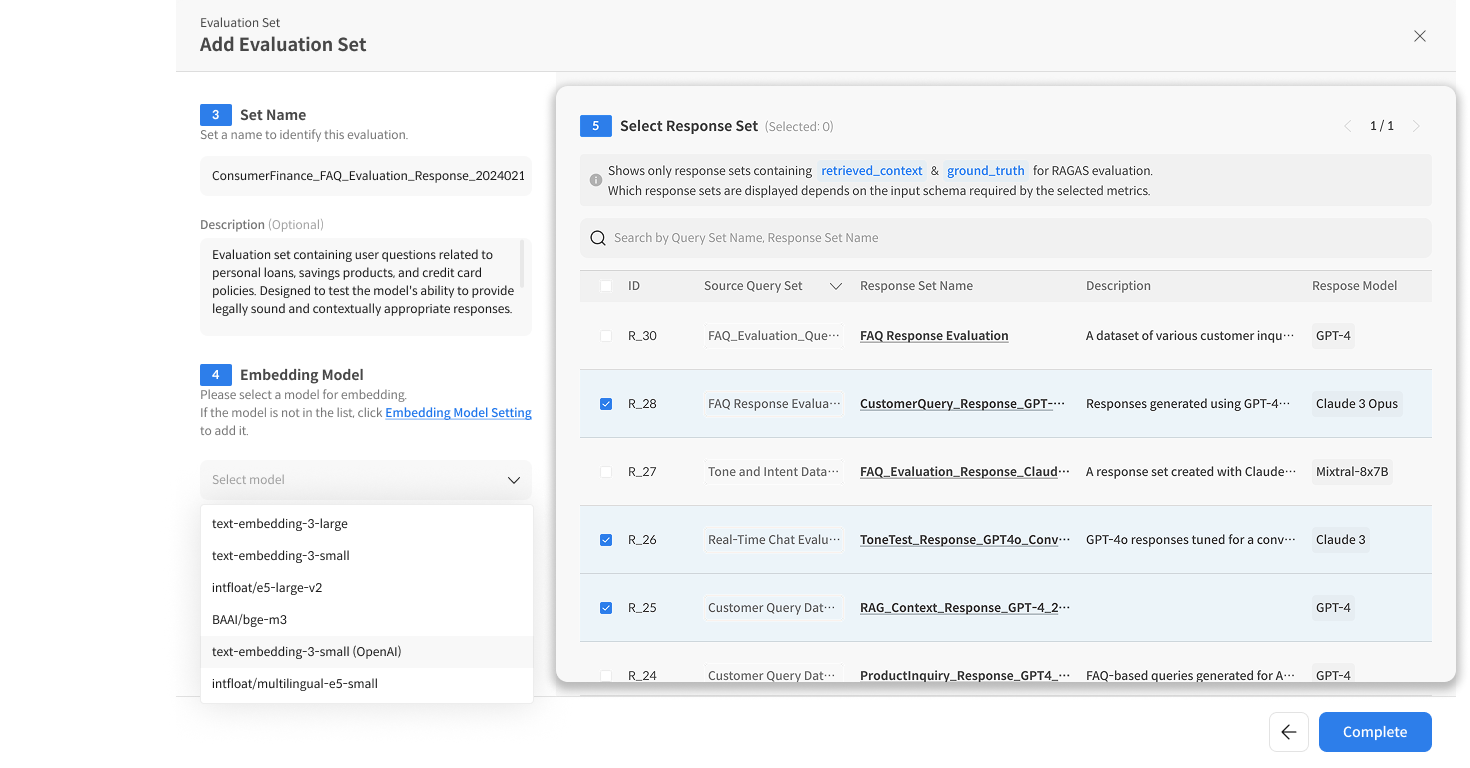Go to next page of response sets
This screenshot has height=768, width=1470.
pos(1416,126)
